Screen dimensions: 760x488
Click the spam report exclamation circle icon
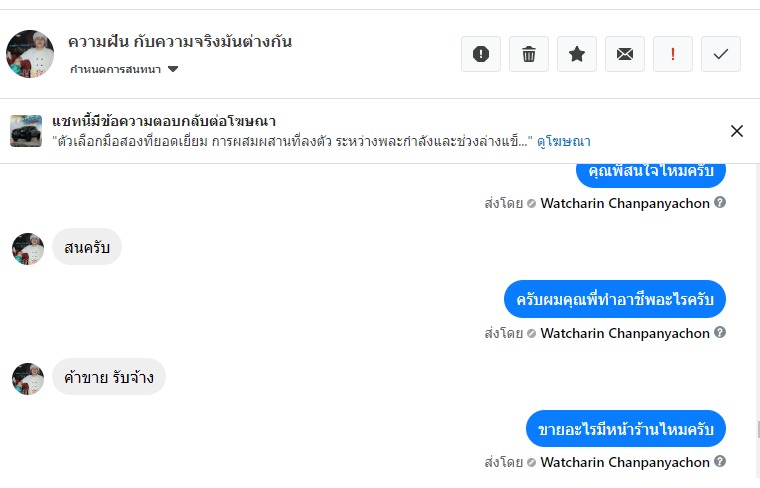point(481,54)
